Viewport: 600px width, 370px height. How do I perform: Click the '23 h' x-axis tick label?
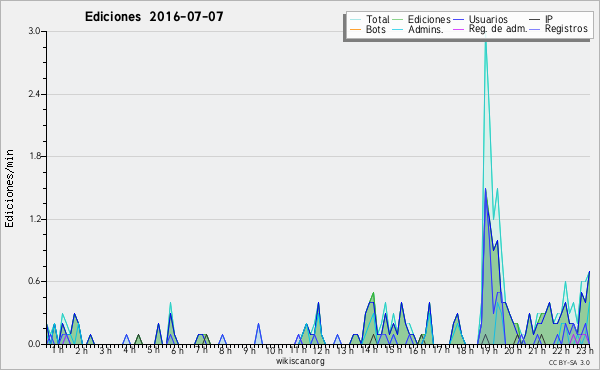coord(584,350)
